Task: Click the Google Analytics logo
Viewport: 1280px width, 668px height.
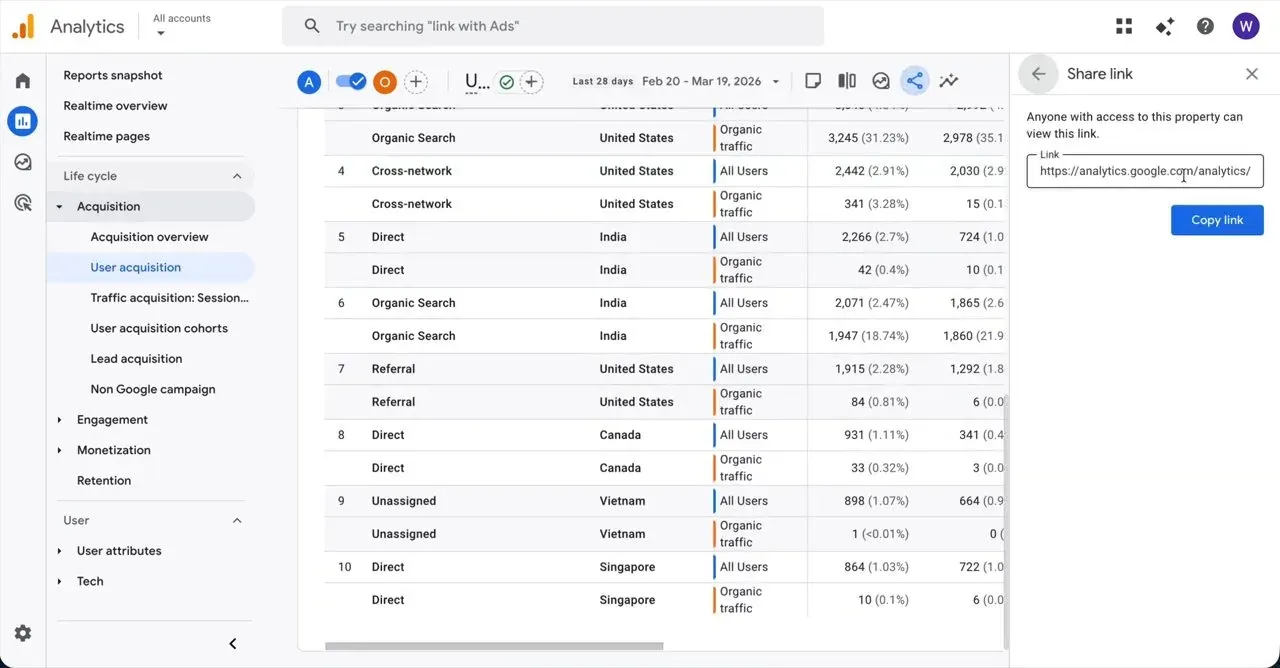Action: [x=23, y=26]
